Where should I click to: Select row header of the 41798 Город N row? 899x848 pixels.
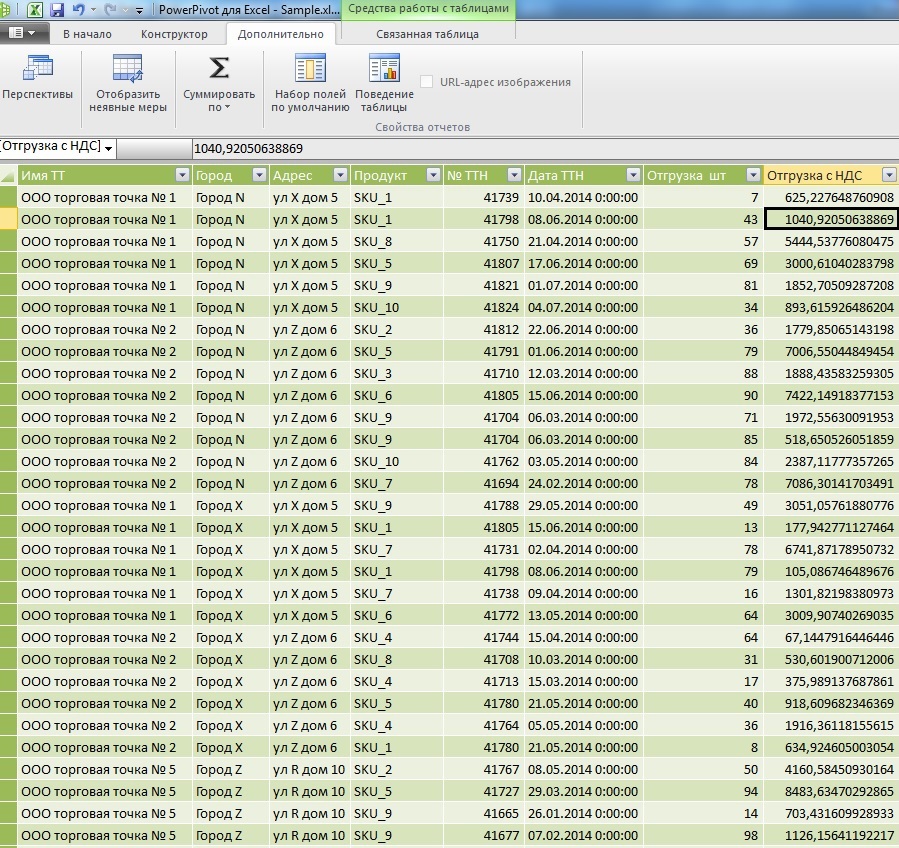pyautogui.click(x=8, y=220)
